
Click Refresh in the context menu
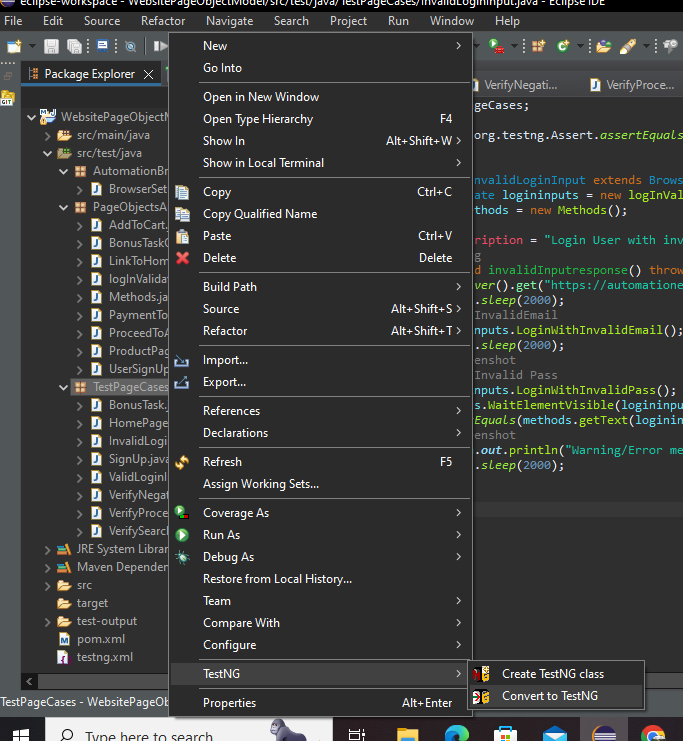coord(222,462)
